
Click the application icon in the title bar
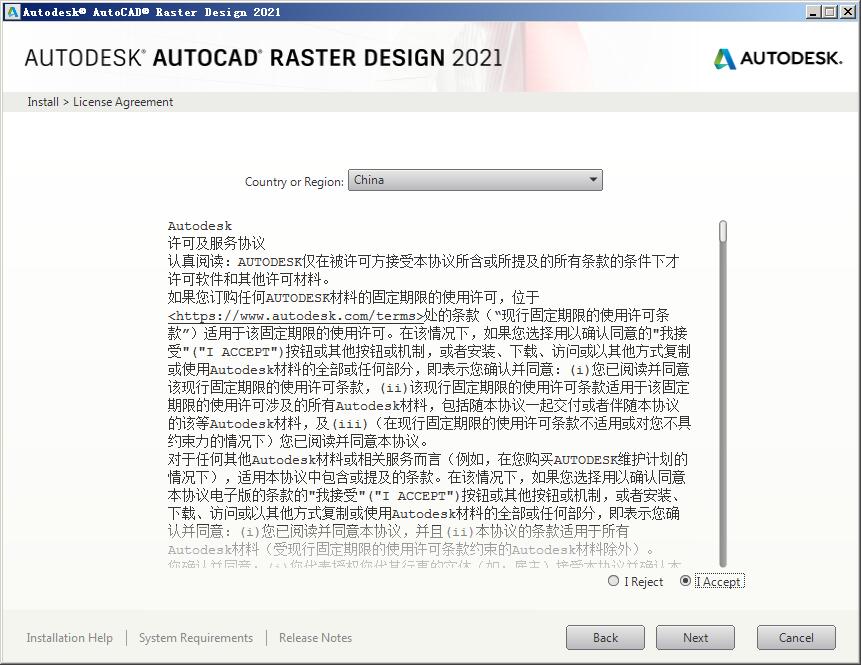[11, 12]
